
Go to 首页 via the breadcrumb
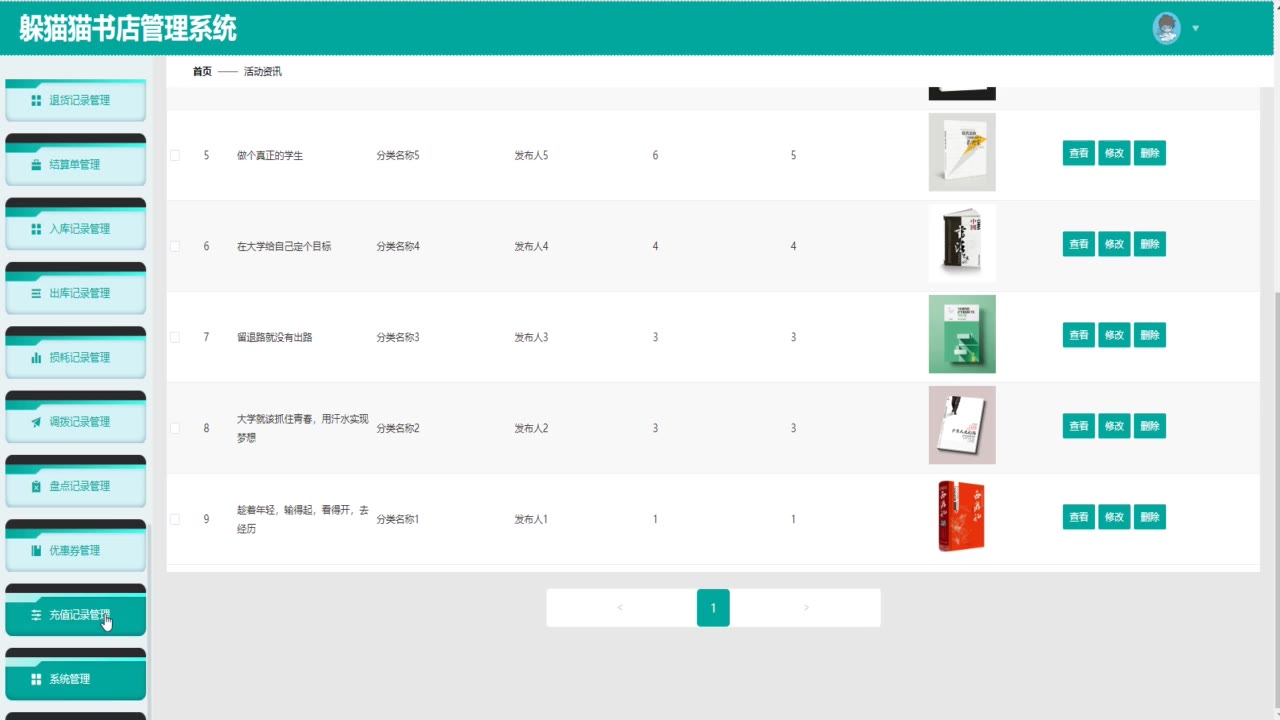click(x=202, y=72)
